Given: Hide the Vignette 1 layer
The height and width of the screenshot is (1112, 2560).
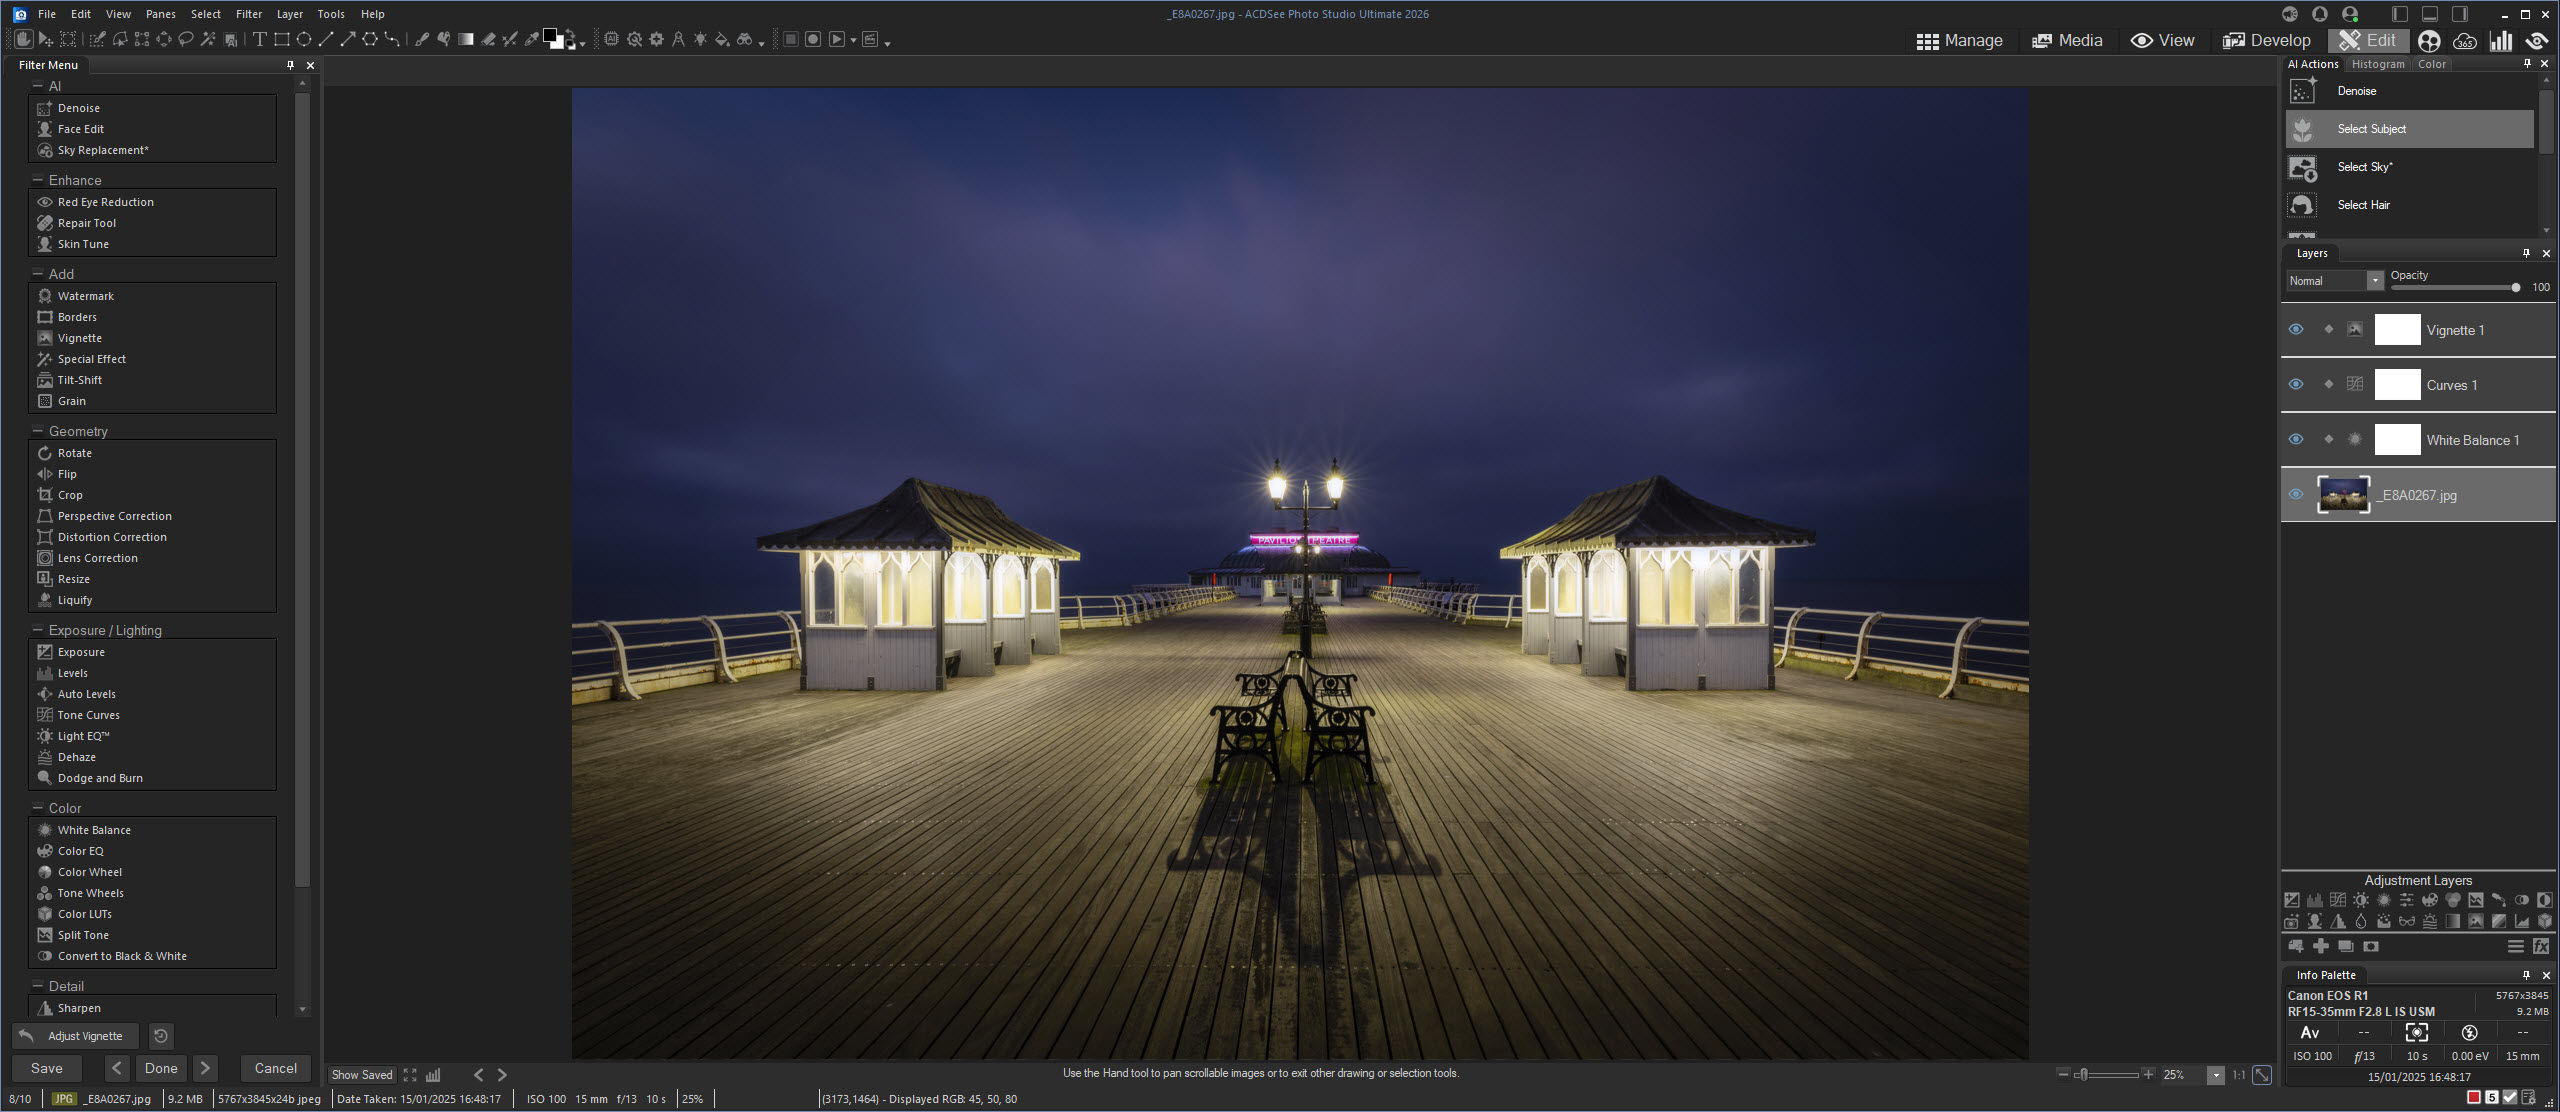Looking at the screenshot, I should (x=2297, y=330).
